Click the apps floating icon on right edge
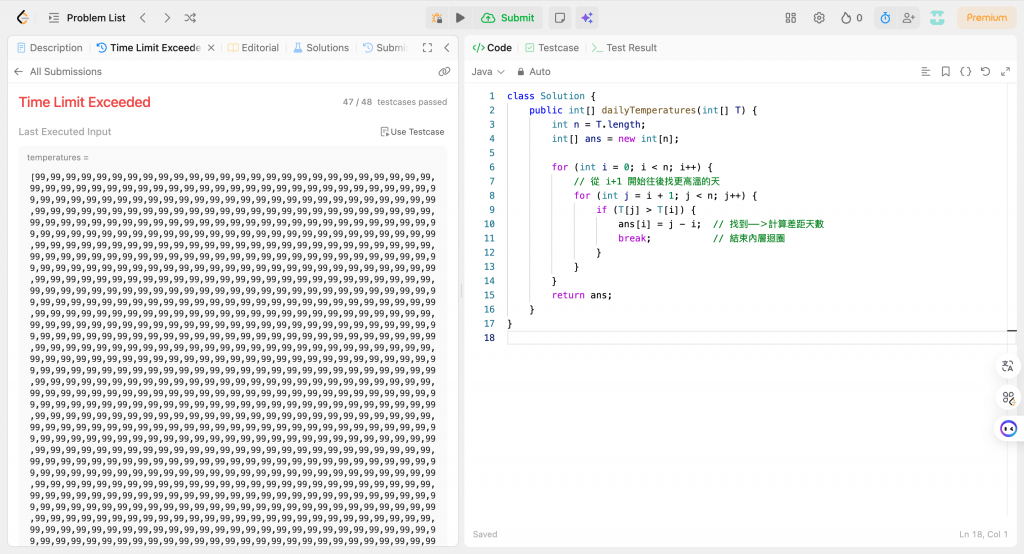 tap(1008, 397)
